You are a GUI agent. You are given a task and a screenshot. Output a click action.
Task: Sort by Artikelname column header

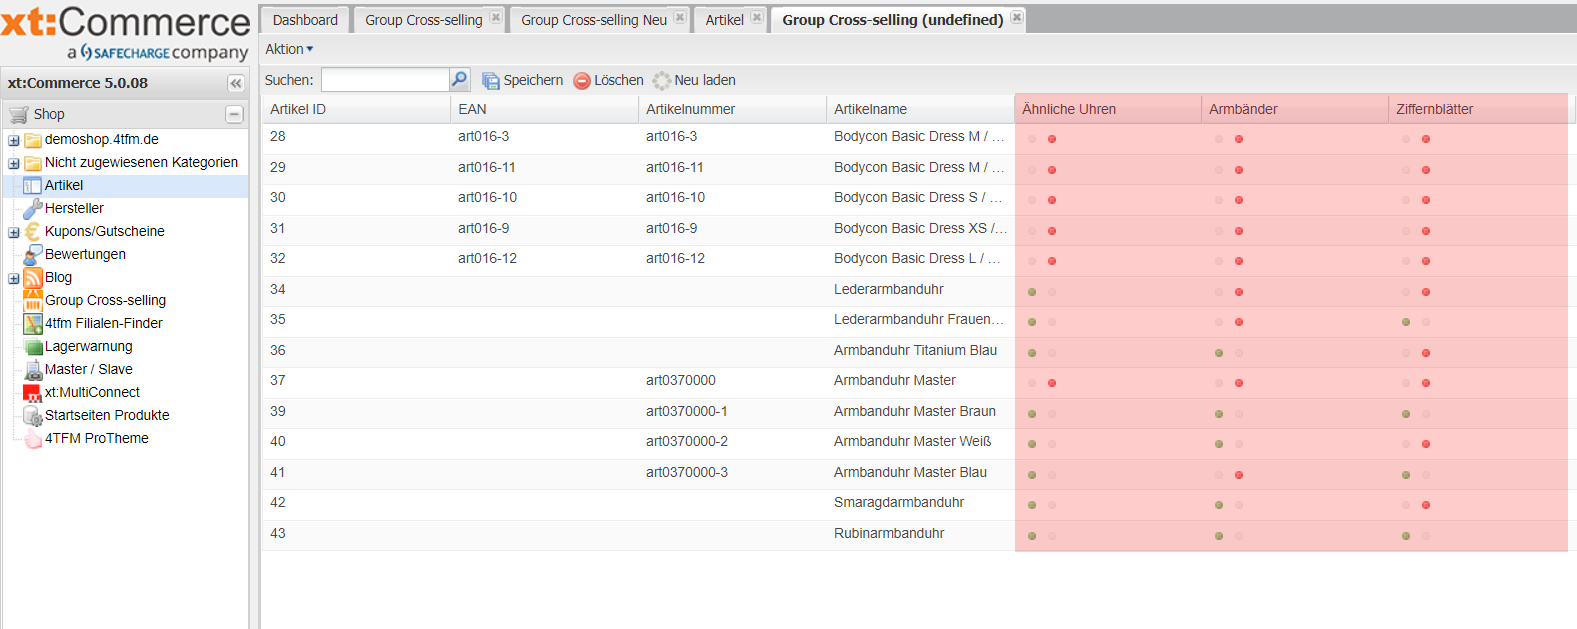[870, 109]
